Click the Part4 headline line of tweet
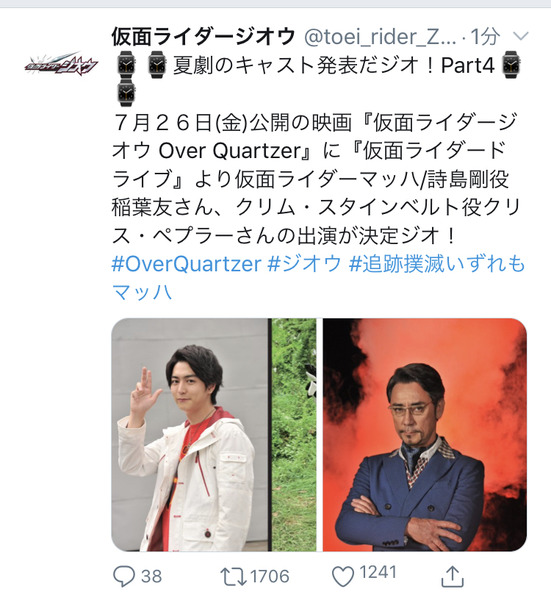Screen dimensions: 551x600 316,65
